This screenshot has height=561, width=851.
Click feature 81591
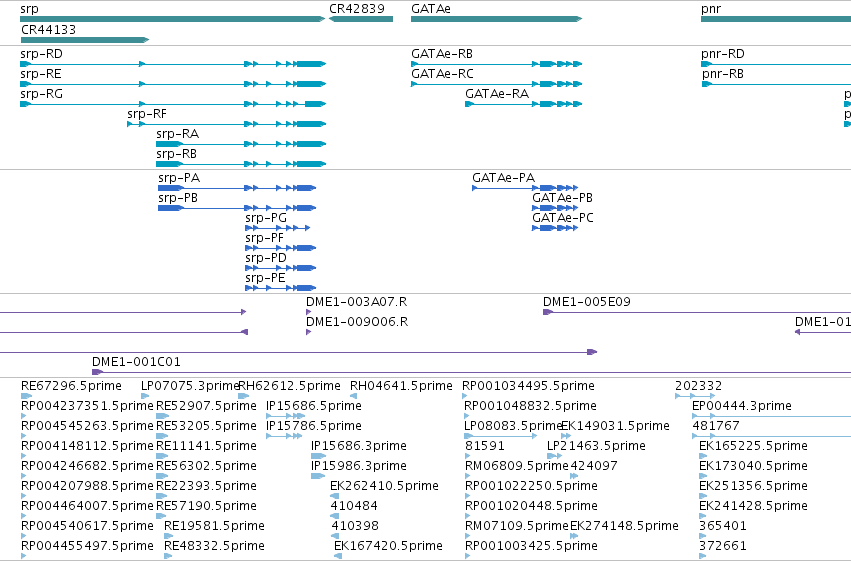click(467, 456)
